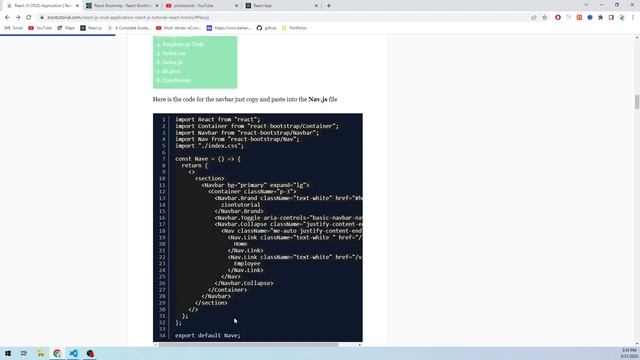Viewport: 640px width, 360px height.
Task: Click 'Home' text on code line 20
Action: pyautogui.click(x=240, y=244)
